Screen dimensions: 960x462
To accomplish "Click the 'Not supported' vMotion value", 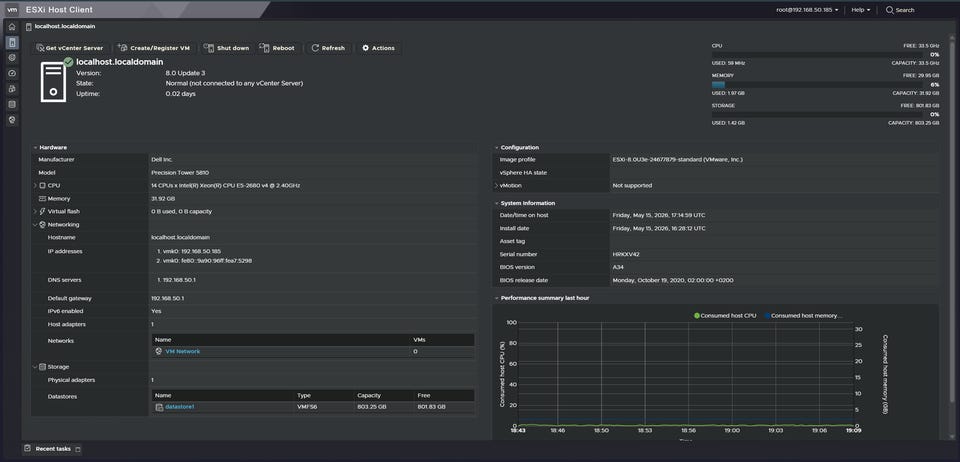I will [x=632, y=185].
